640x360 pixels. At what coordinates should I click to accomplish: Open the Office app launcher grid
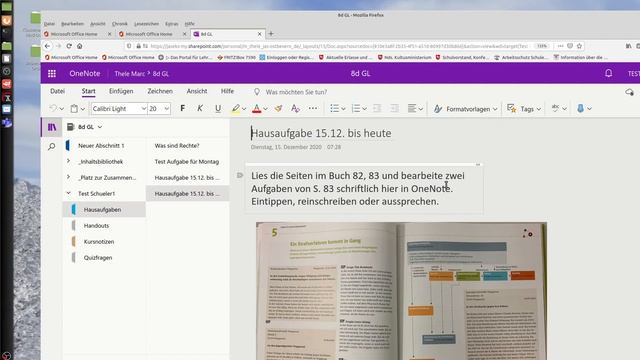point(52,73)
